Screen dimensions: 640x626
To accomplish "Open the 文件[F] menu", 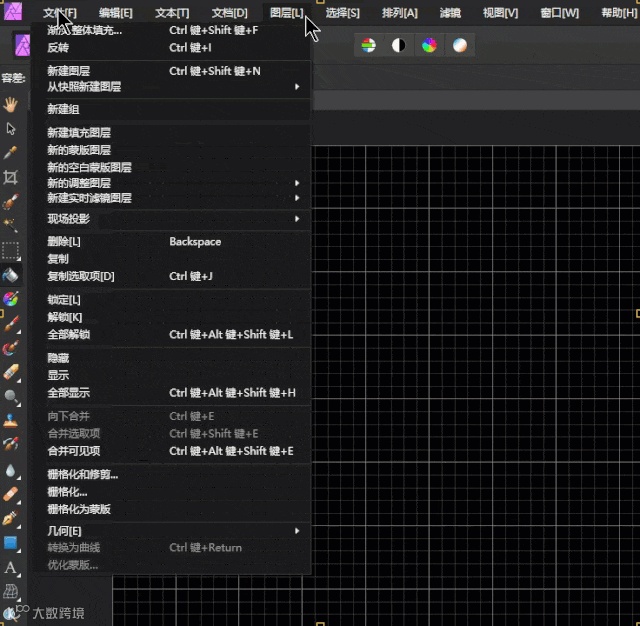I will point(60,13).
